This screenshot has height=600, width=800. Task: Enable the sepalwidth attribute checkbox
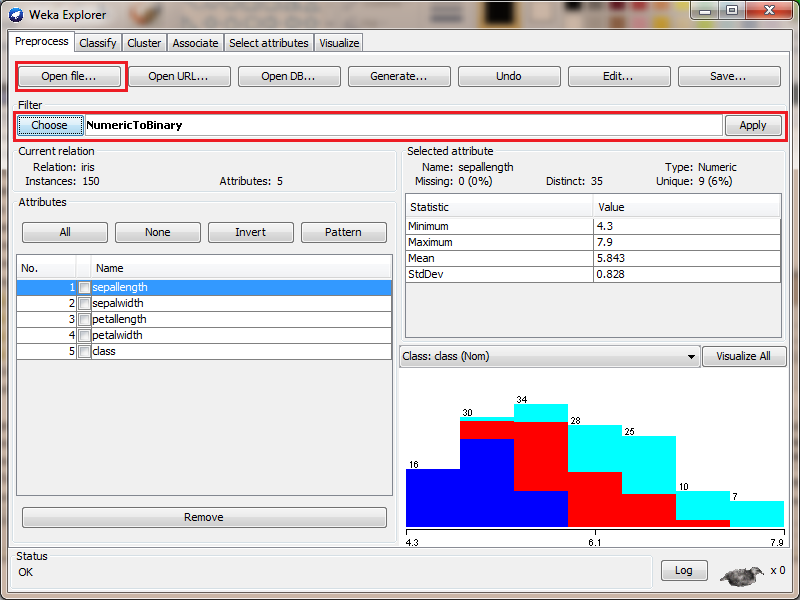click(84, 304)
